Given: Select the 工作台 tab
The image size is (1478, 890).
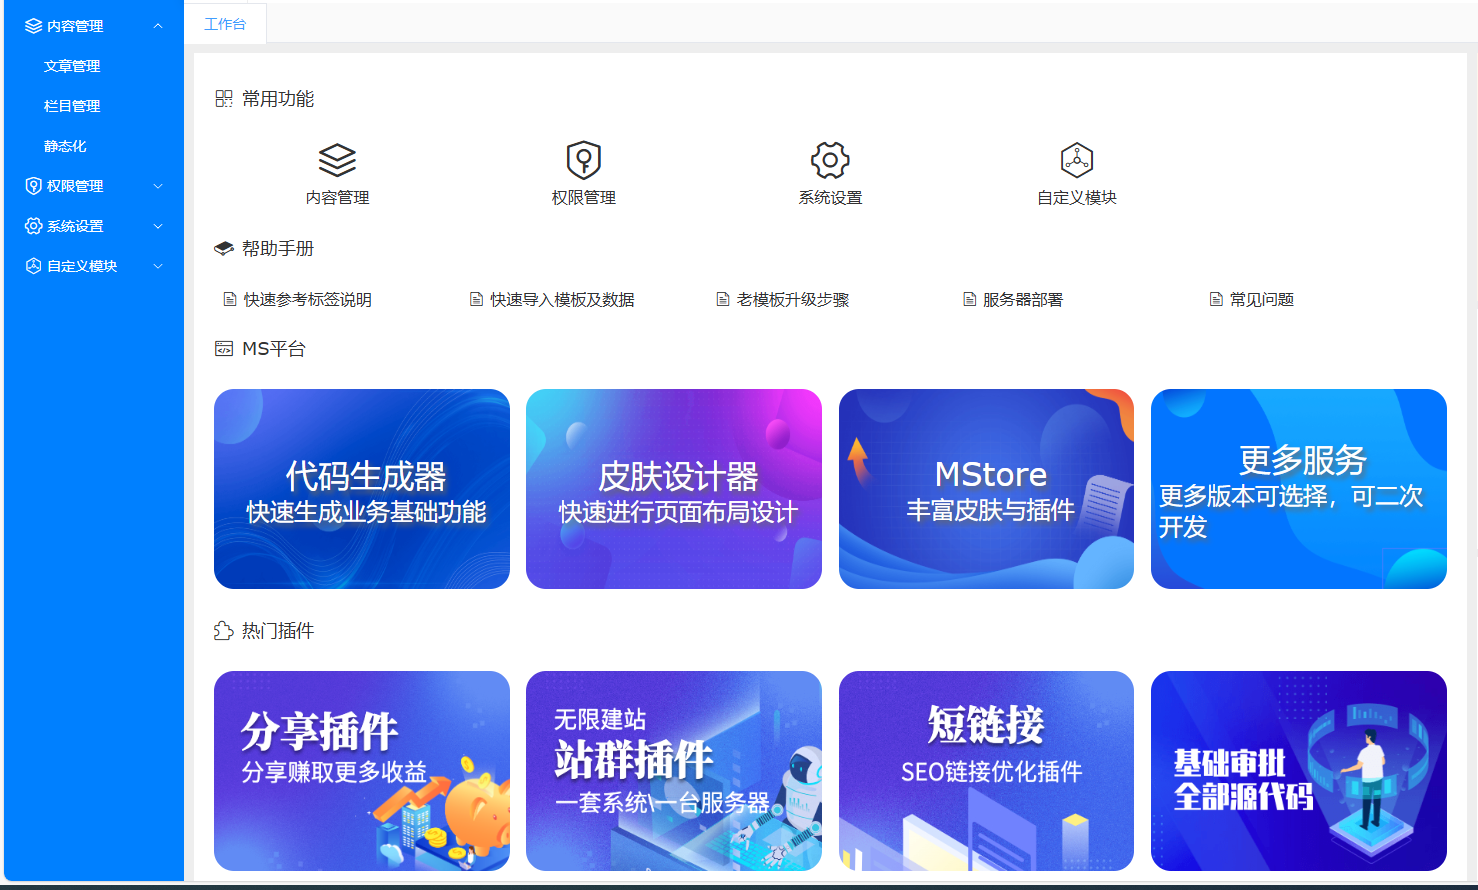Looking at the screenshot, I should [225, 24].
